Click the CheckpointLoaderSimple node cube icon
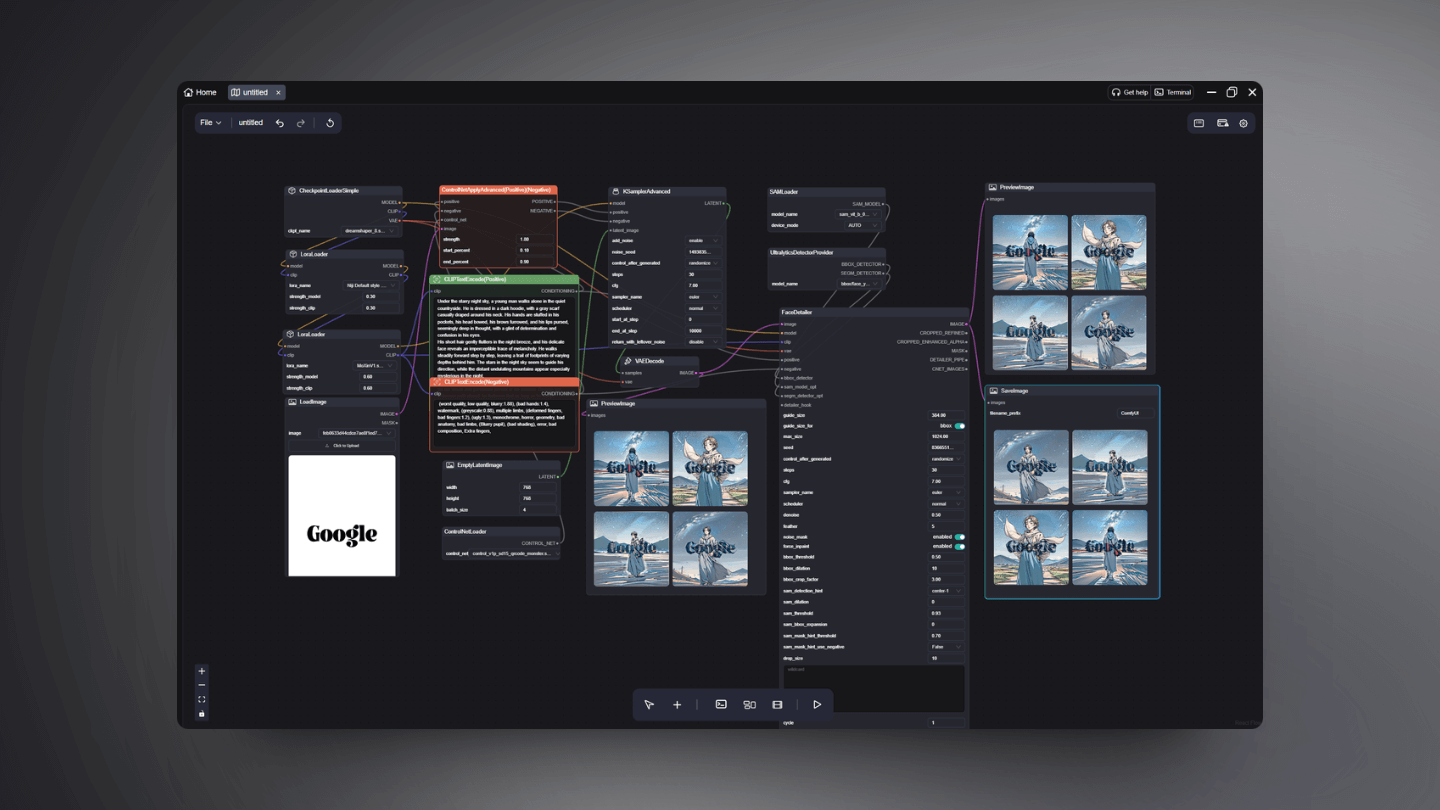This screenshot has height=810, width=1440. coord(292,190)
